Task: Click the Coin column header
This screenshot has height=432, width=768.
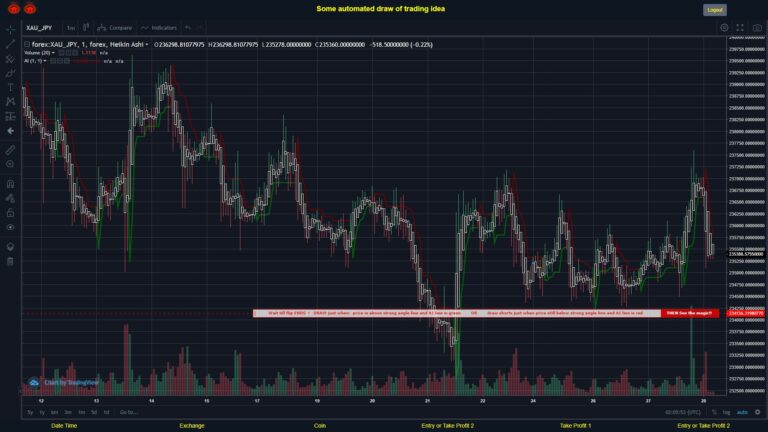Action: point(319,426)
